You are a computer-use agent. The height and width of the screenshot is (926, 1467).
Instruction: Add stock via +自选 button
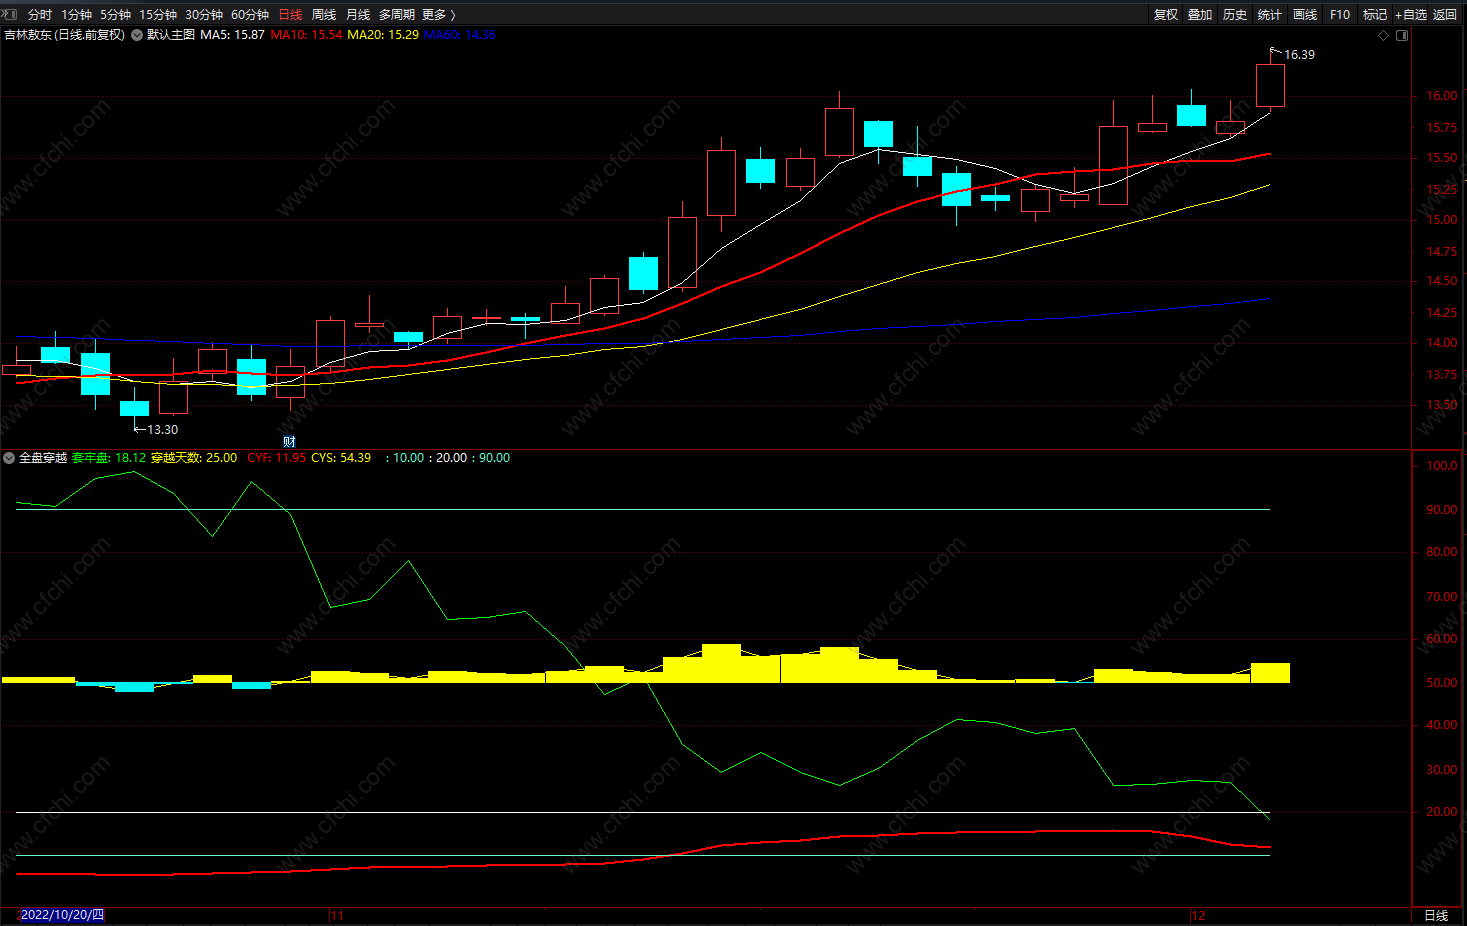click(1411, 15)
